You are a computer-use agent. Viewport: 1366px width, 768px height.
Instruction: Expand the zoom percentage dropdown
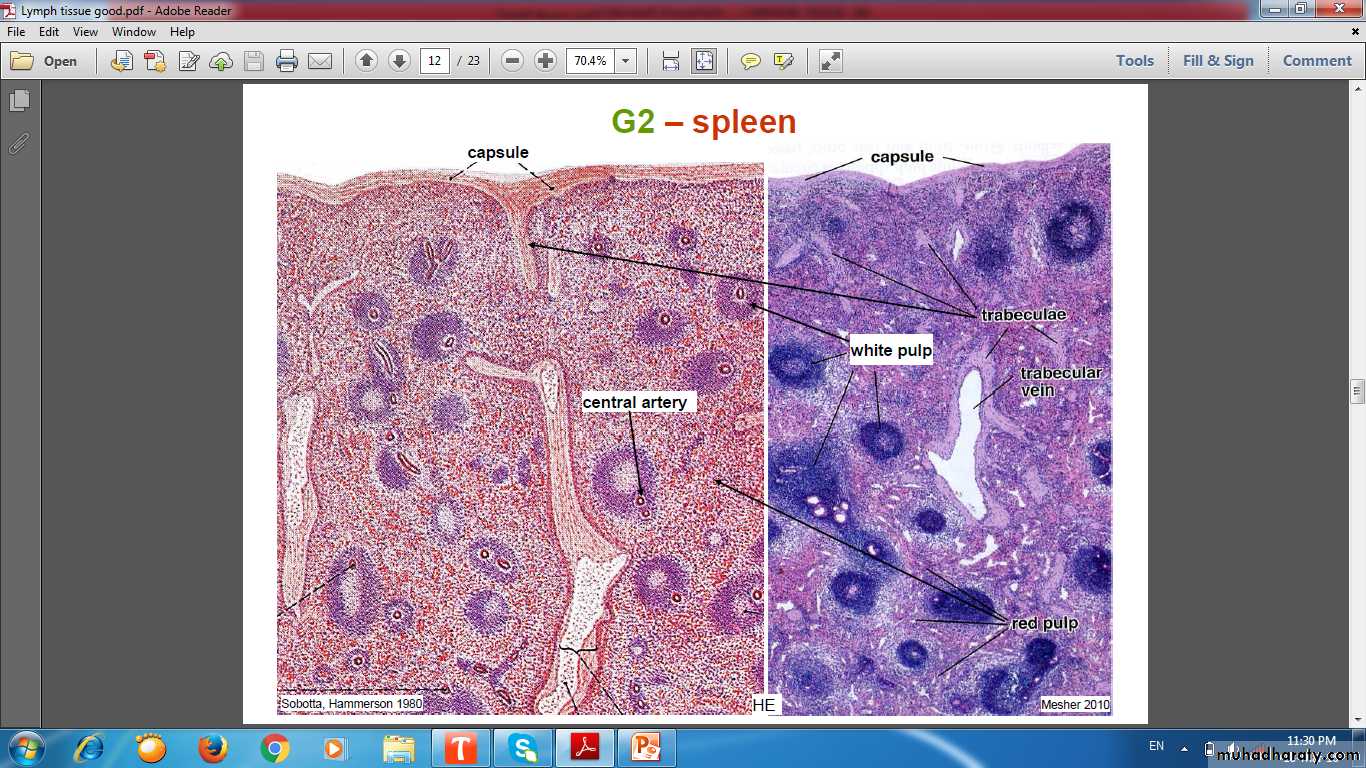pos(626,61)
